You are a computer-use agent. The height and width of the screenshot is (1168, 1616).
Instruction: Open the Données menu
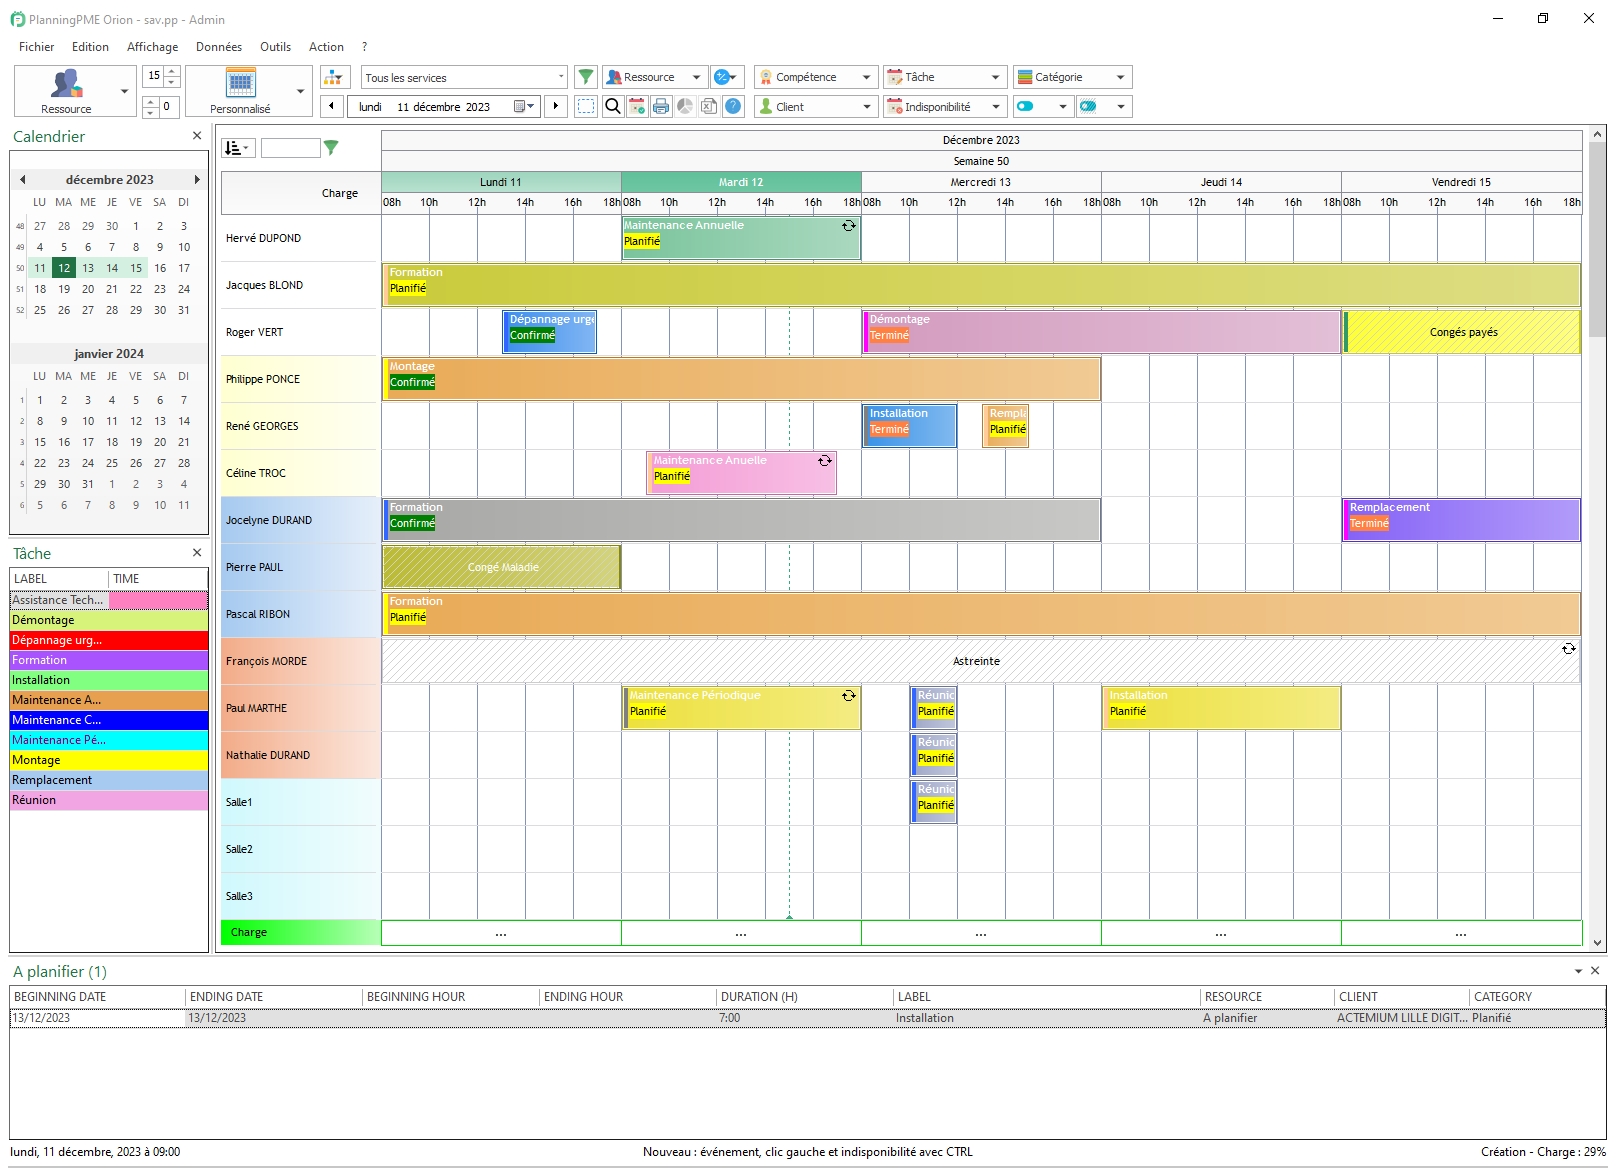219,47
